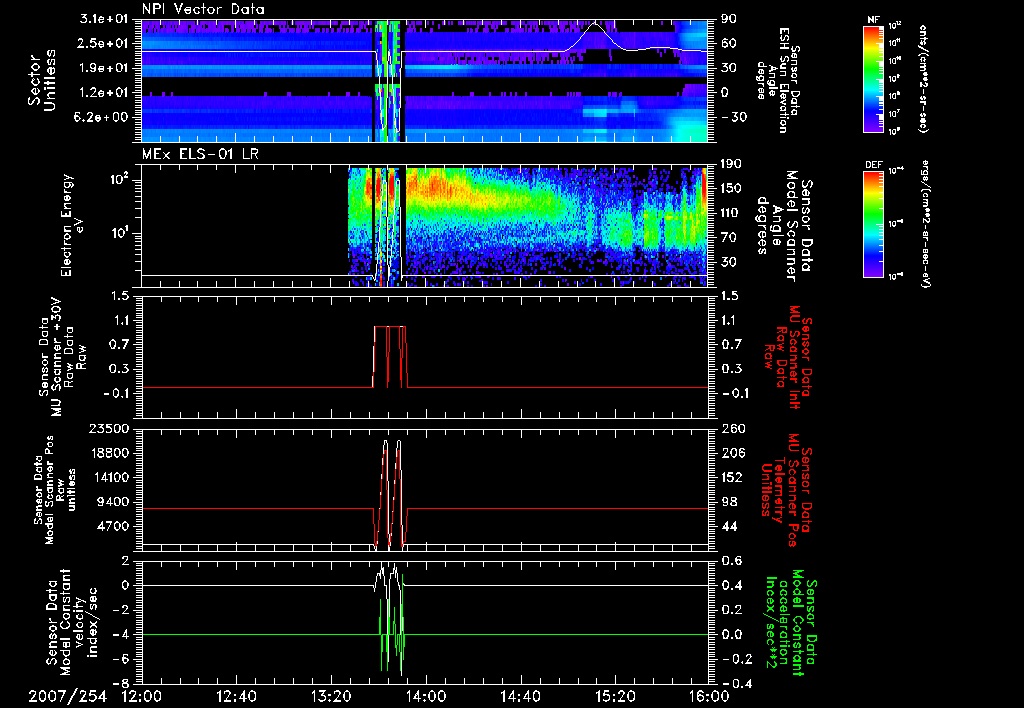Click the 9400 scanner position tick
This screenshot has width=1024, height=708.
pyautogui.click(x=116, y=502)
